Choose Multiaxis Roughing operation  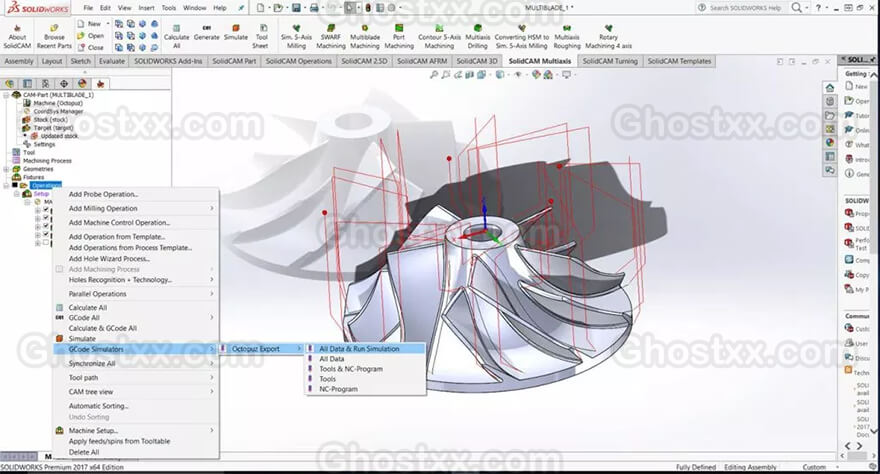(x=567, y=36)
